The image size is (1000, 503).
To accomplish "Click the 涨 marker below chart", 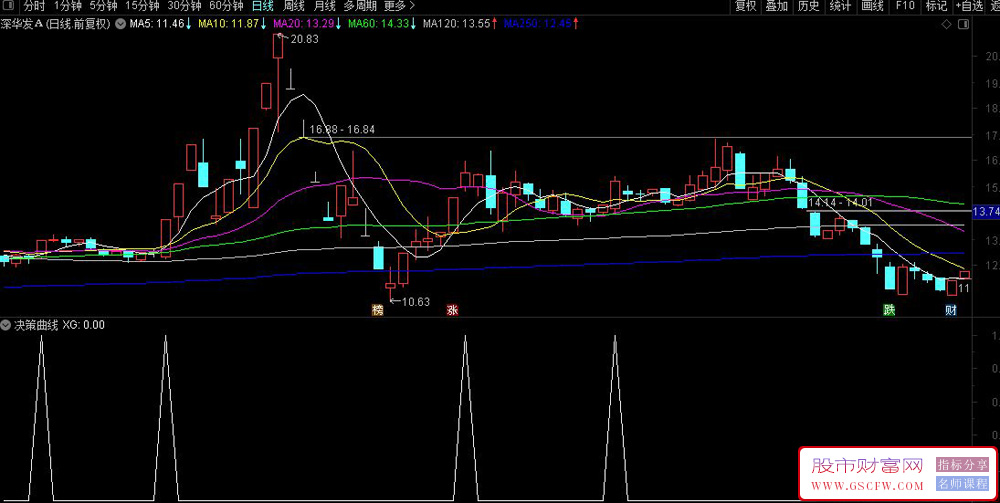I will click(452, 310).
